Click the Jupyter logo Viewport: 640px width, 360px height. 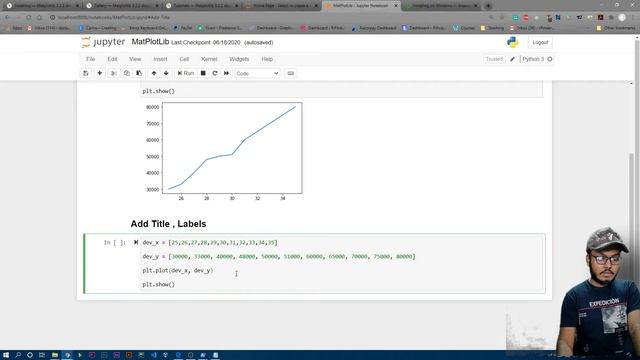(103, 42)
